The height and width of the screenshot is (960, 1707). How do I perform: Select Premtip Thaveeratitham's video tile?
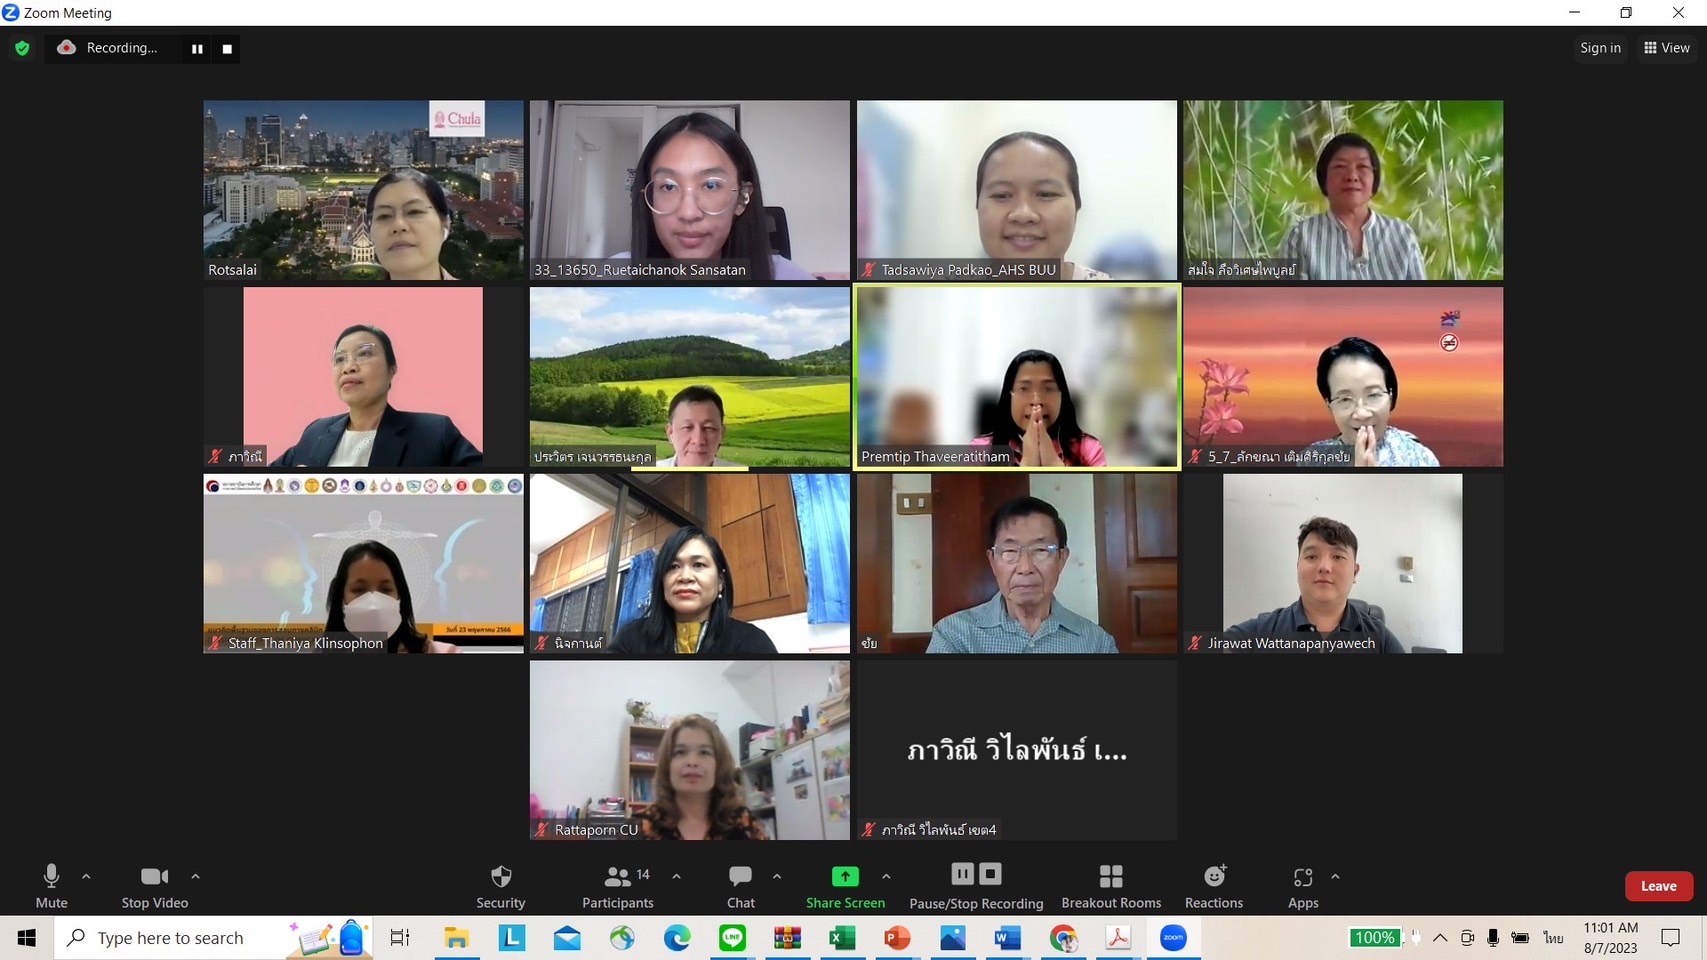1016,376
